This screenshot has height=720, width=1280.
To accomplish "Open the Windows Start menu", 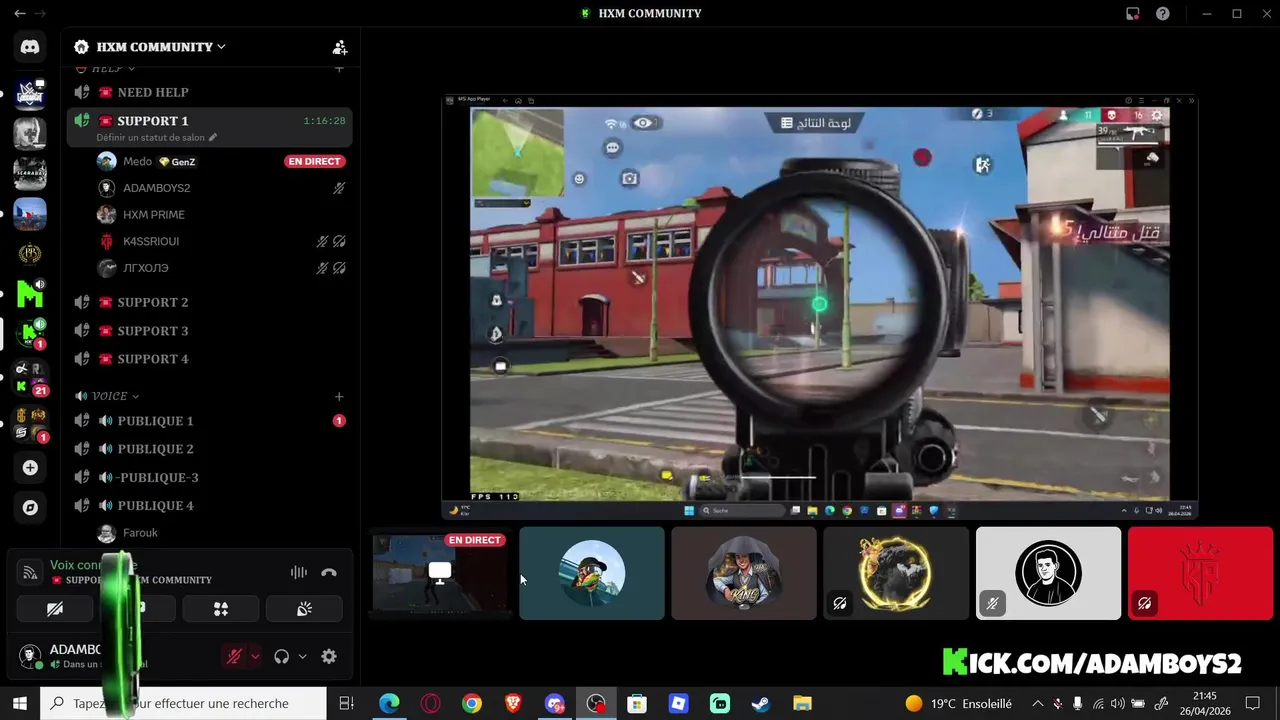I will 20,703.
